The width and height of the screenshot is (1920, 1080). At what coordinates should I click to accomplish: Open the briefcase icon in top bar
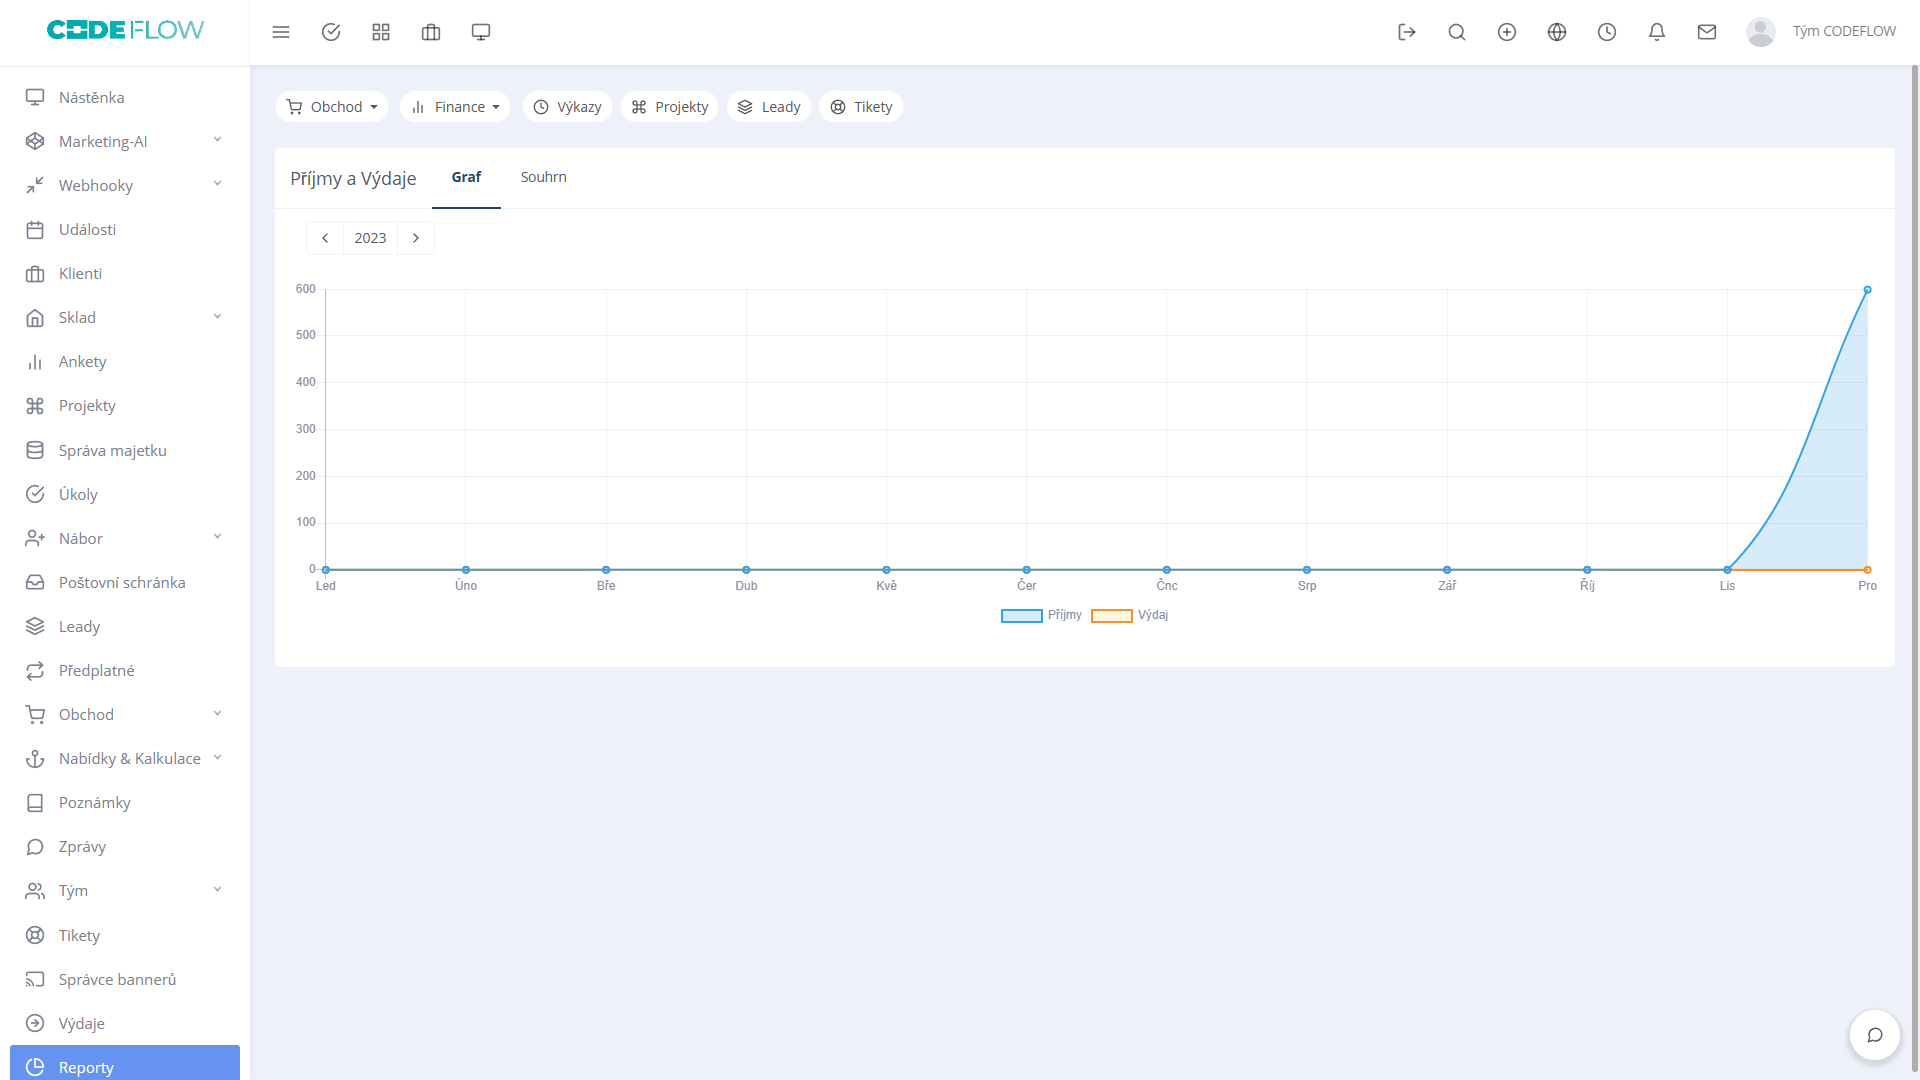coord(431,32)
